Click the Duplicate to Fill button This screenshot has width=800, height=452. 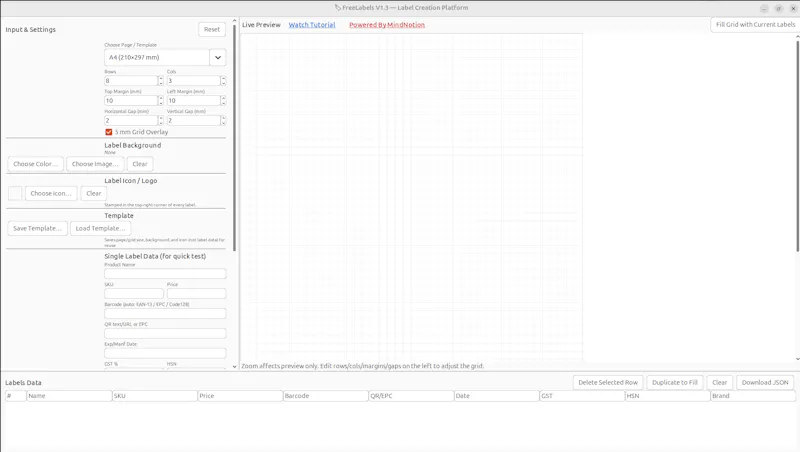coord(674,383)
